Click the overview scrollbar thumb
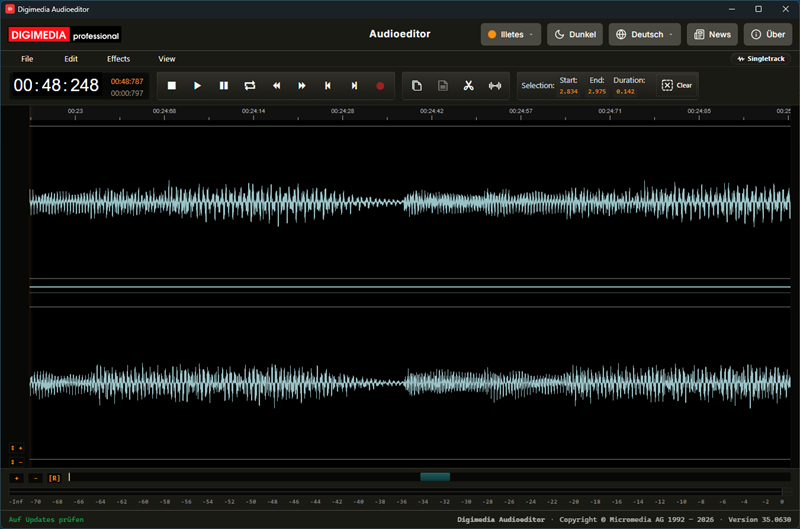 tap(435, 477)
